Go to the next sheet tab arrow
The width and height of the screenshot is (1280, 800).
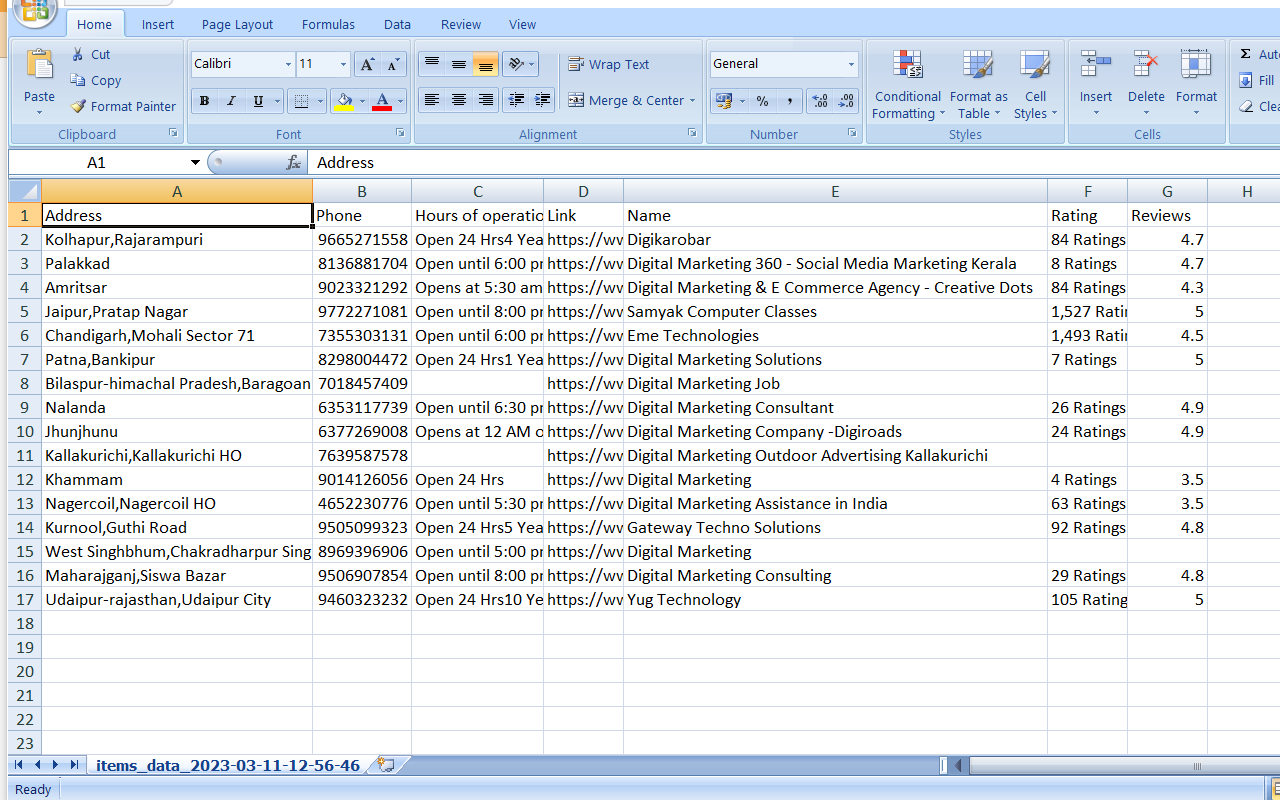(x=54, y=765)
